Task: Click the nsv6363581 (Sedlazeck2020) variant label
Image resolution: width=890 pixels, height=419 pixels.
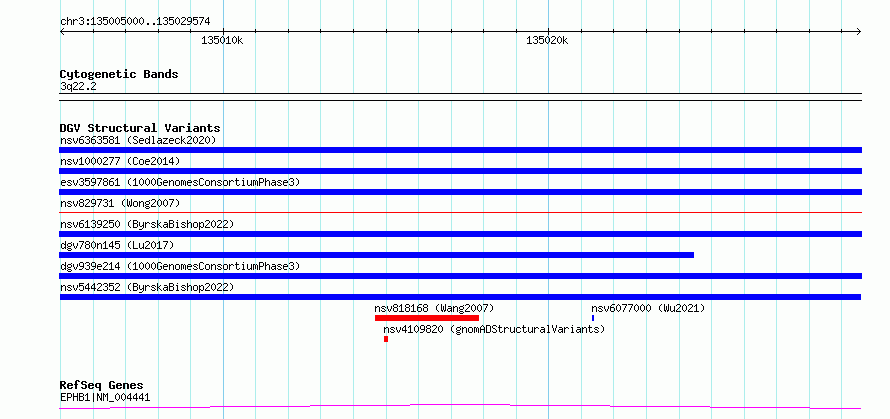Action: (138, 140)
